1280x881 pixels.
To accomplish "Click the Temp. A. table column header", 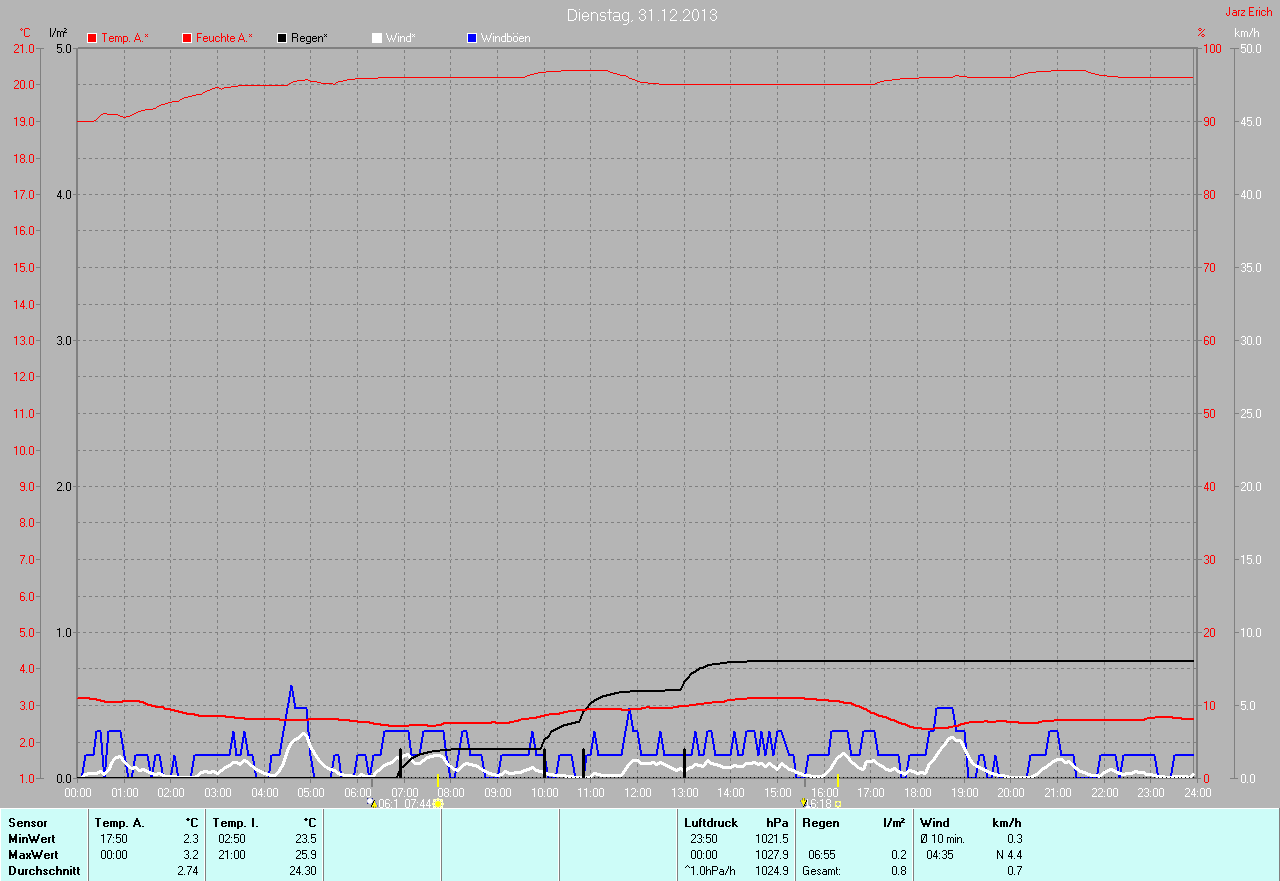I will [119, 823].
